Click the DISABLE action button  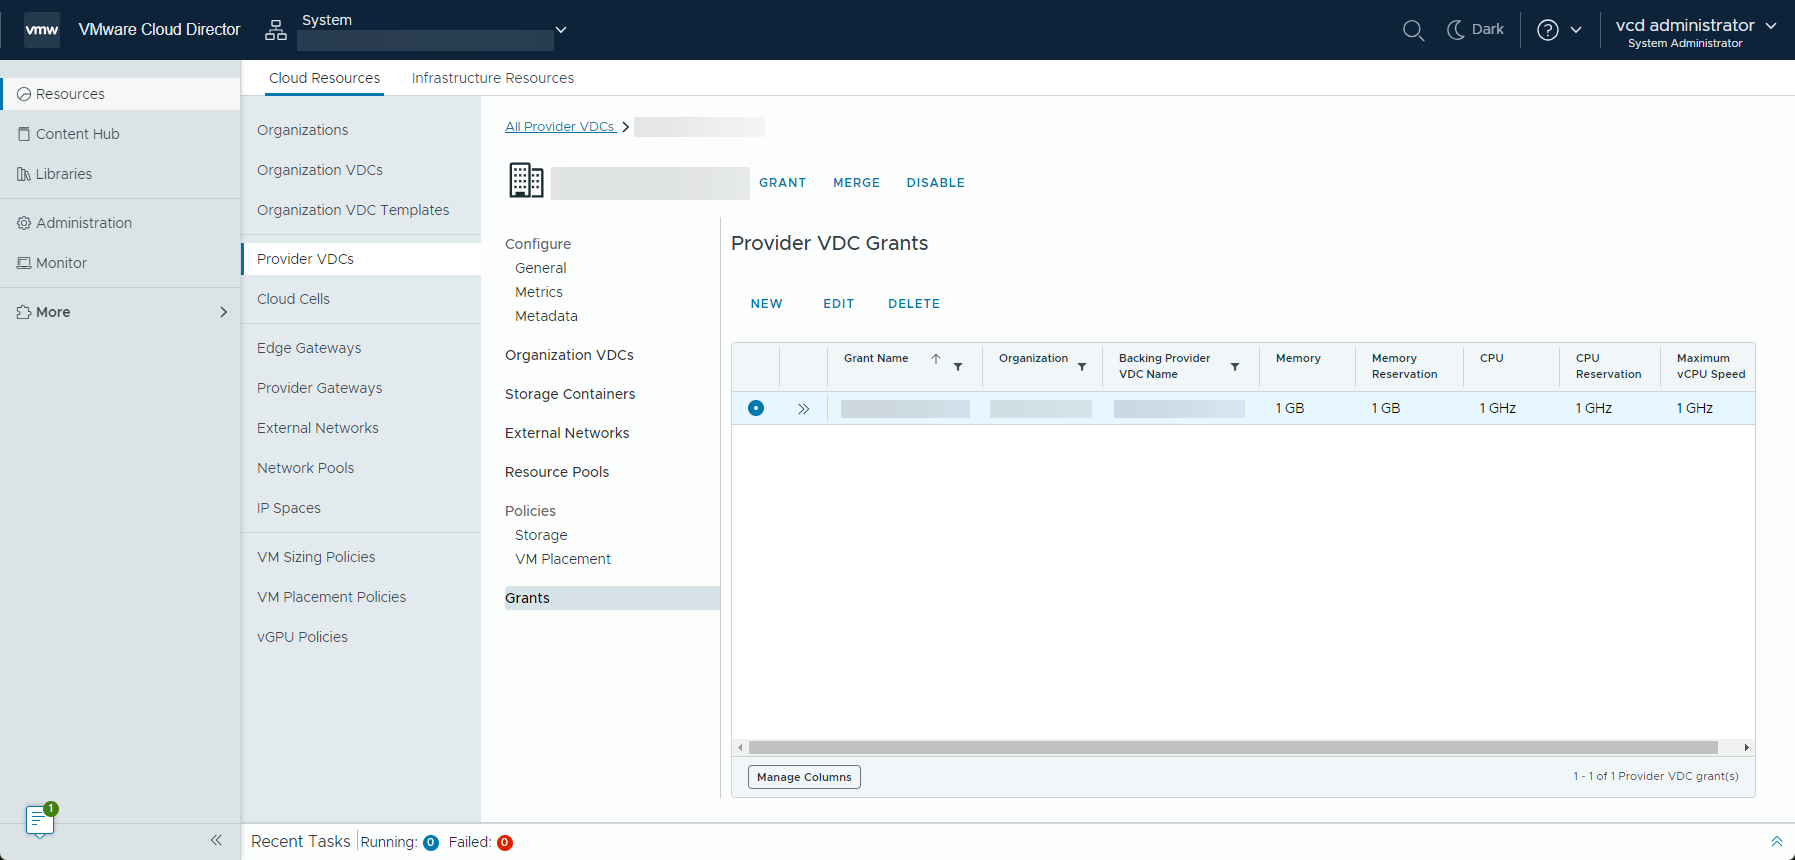coord(935,183)
